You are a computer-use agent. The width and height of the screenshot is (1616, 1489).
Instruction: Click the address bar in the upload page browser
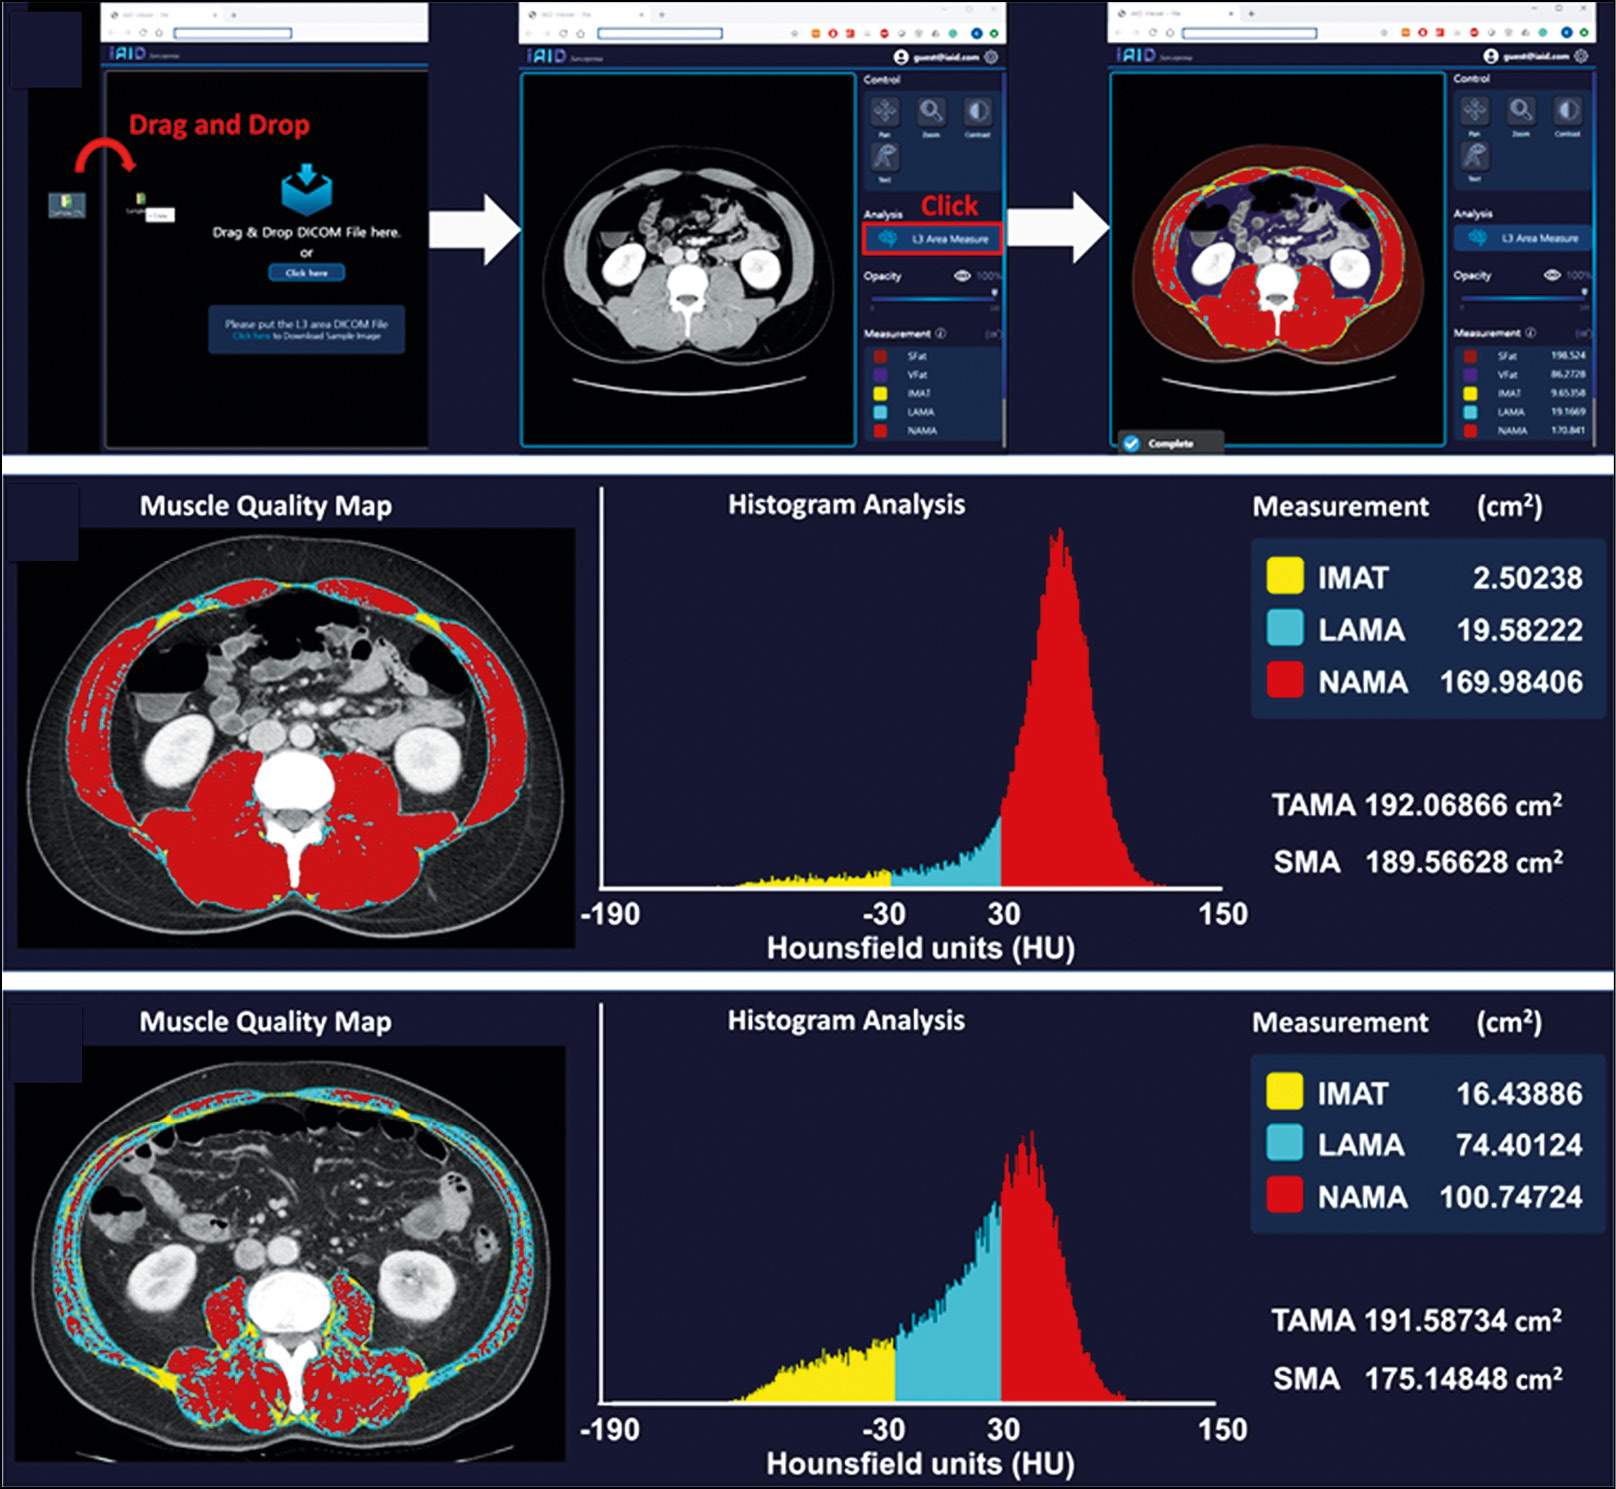232,33
